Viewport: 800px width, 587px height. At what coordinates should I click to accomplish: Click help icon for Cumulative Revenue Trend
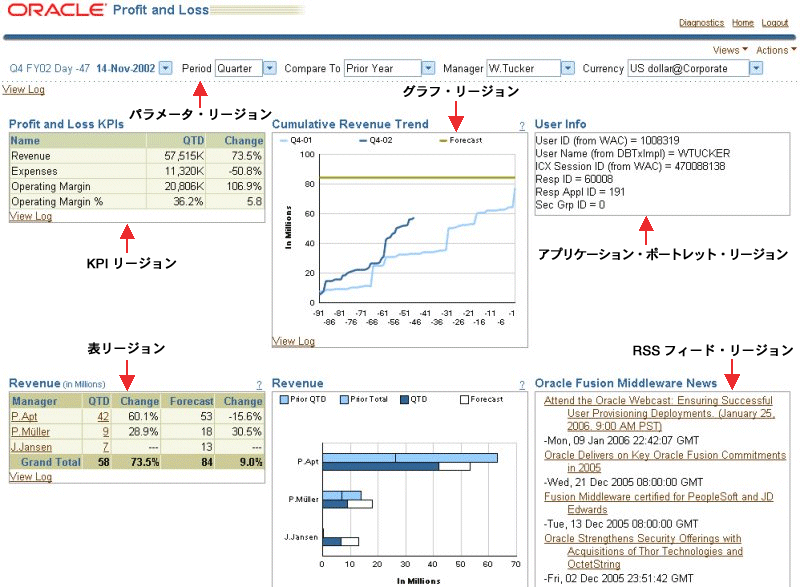pos(522,126)
